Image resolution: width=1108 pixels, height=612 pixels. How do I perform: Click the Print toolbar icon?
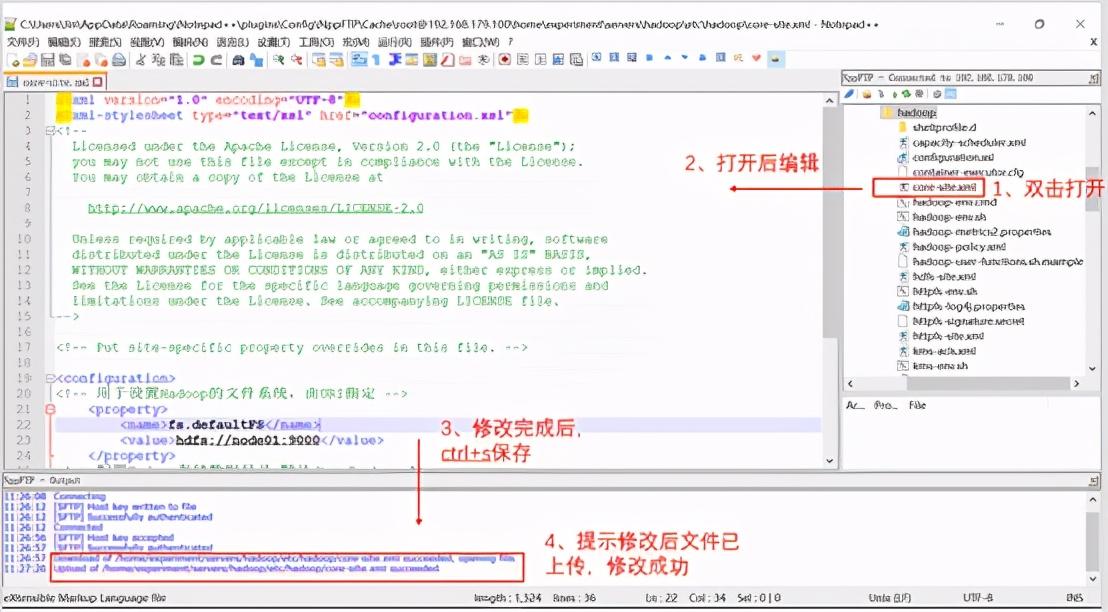coord(115,60)
